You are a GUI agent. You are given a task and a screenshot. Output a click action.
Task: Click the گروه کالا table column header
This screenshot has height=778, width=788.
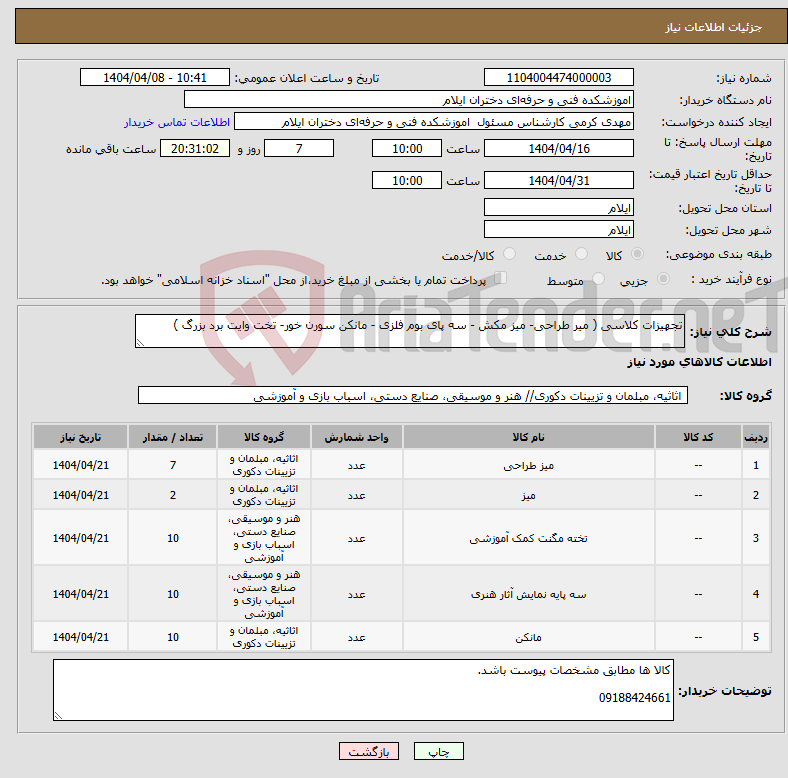pos(264,437)
